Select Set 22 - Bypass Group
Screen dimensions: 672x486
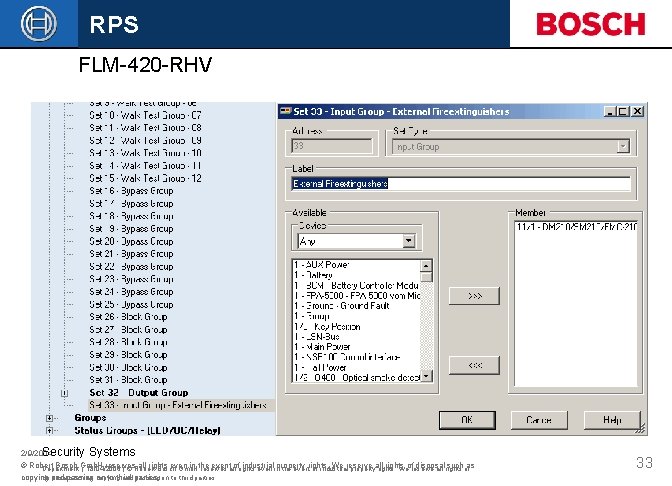click(131, 267)
